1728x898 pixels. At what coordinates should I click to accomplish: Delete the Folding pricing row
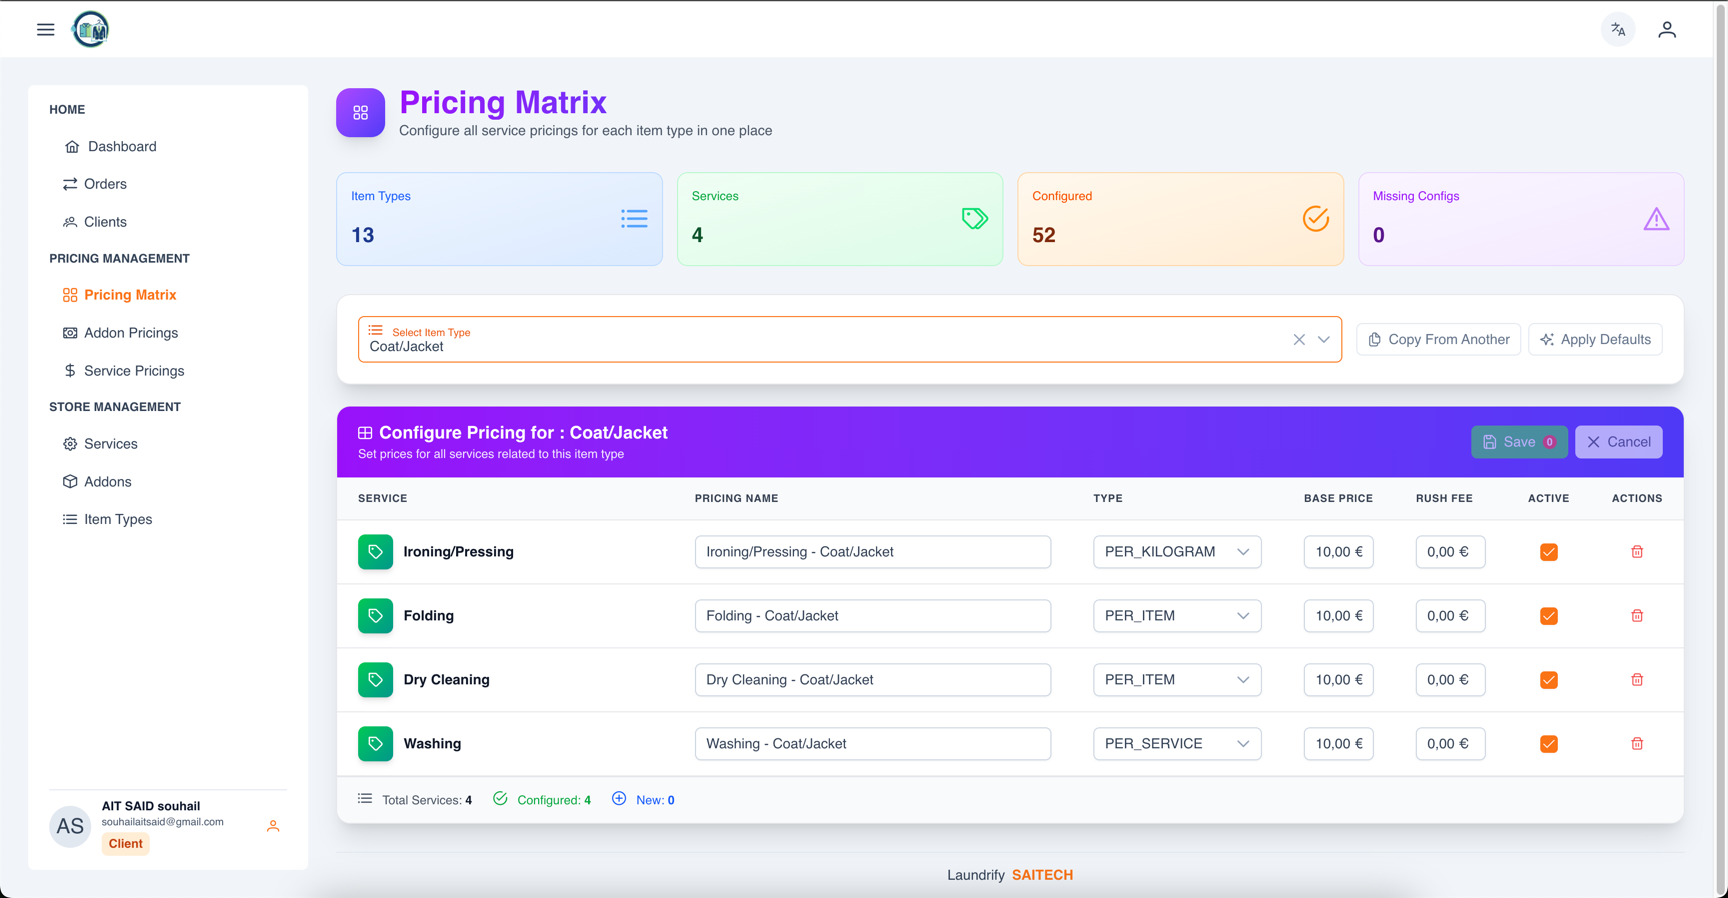point(1637,616)
